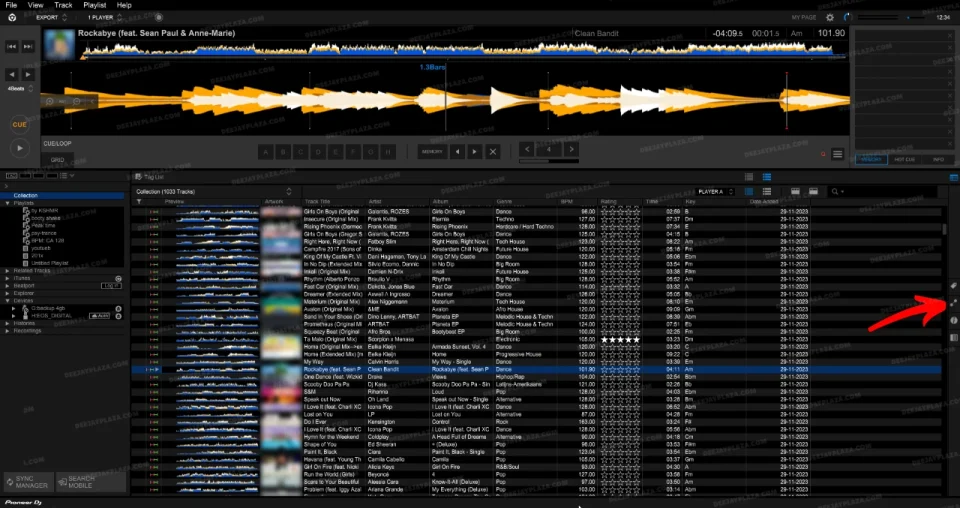960x508 pixels.
Task: Open the EXPORT mode dropdown
Action: point(51,18)
